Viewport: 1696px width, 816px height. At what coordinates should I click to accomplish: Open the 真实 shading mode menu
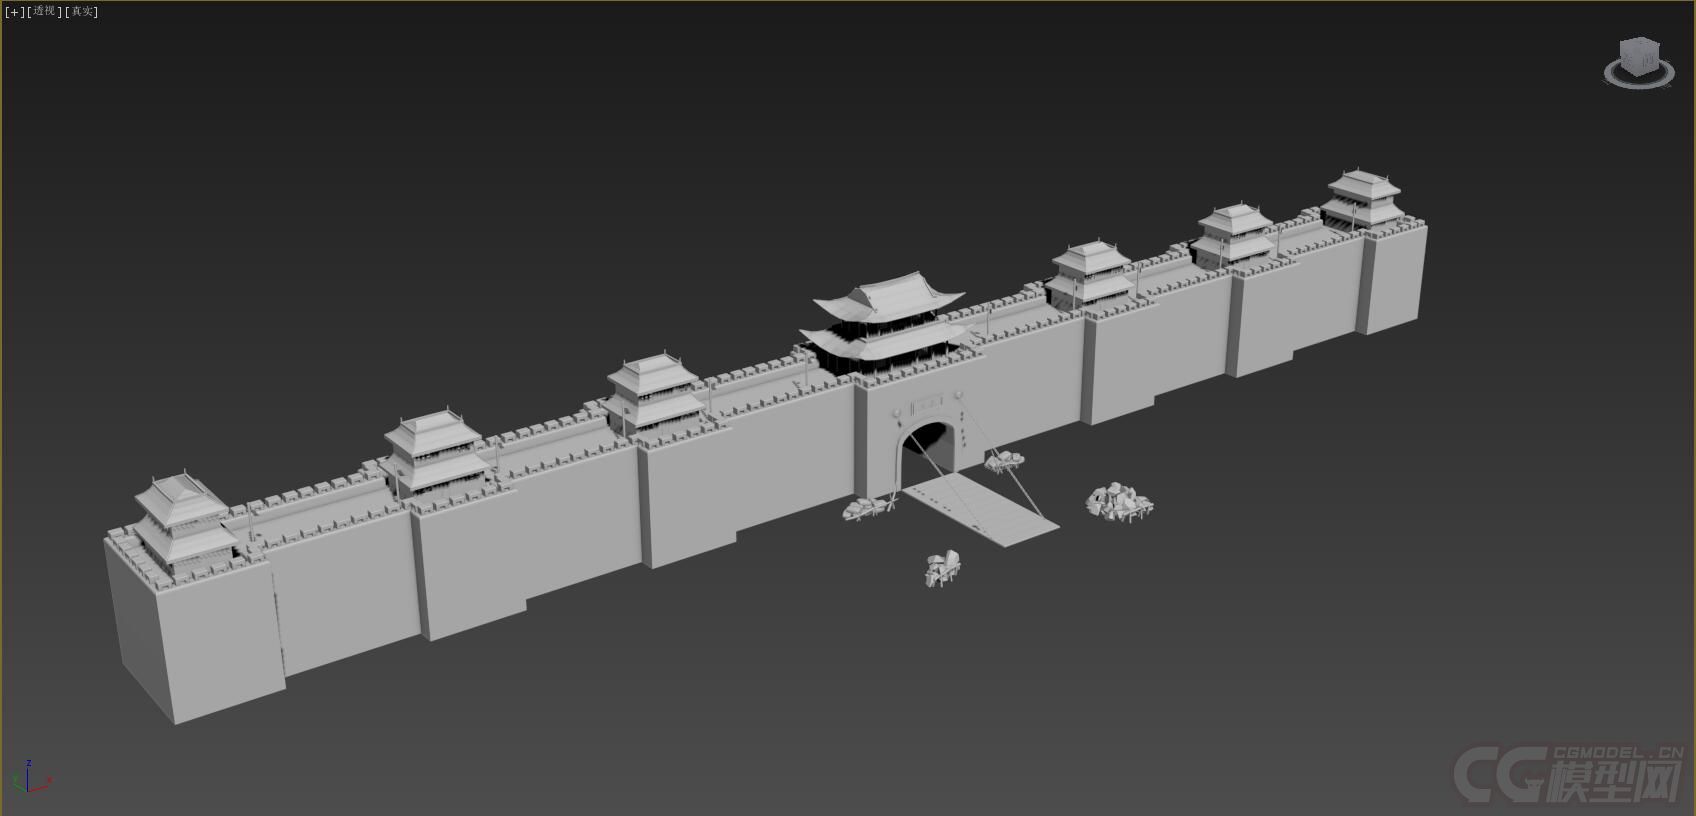click(82, 12)
